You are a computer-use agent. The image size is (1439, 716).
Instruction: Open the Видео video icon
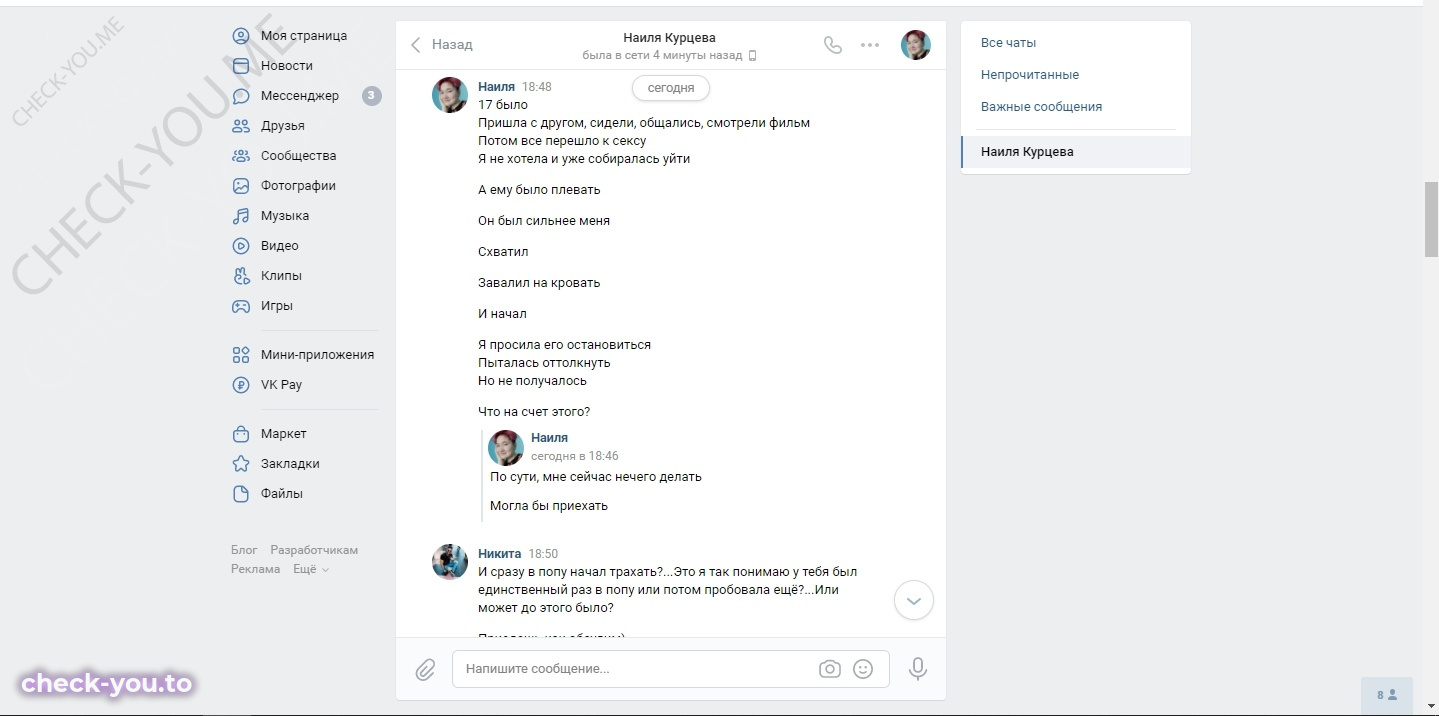point(241,246)
